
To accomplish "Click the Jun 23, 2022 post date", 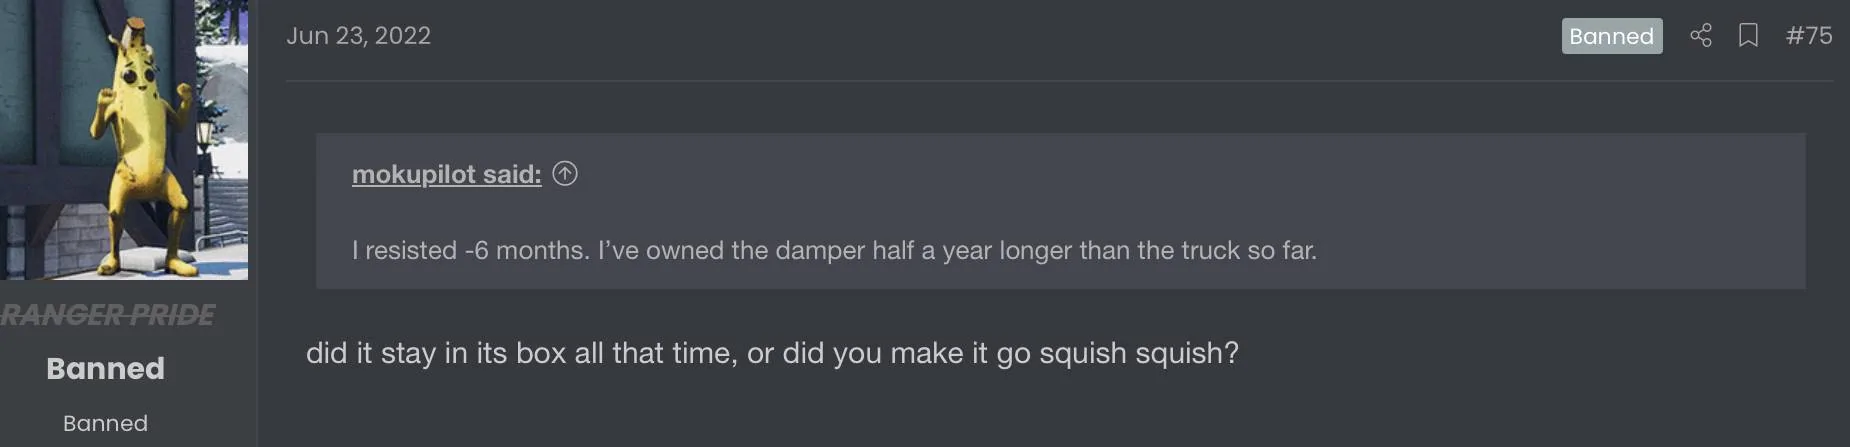I will point(358,36).
